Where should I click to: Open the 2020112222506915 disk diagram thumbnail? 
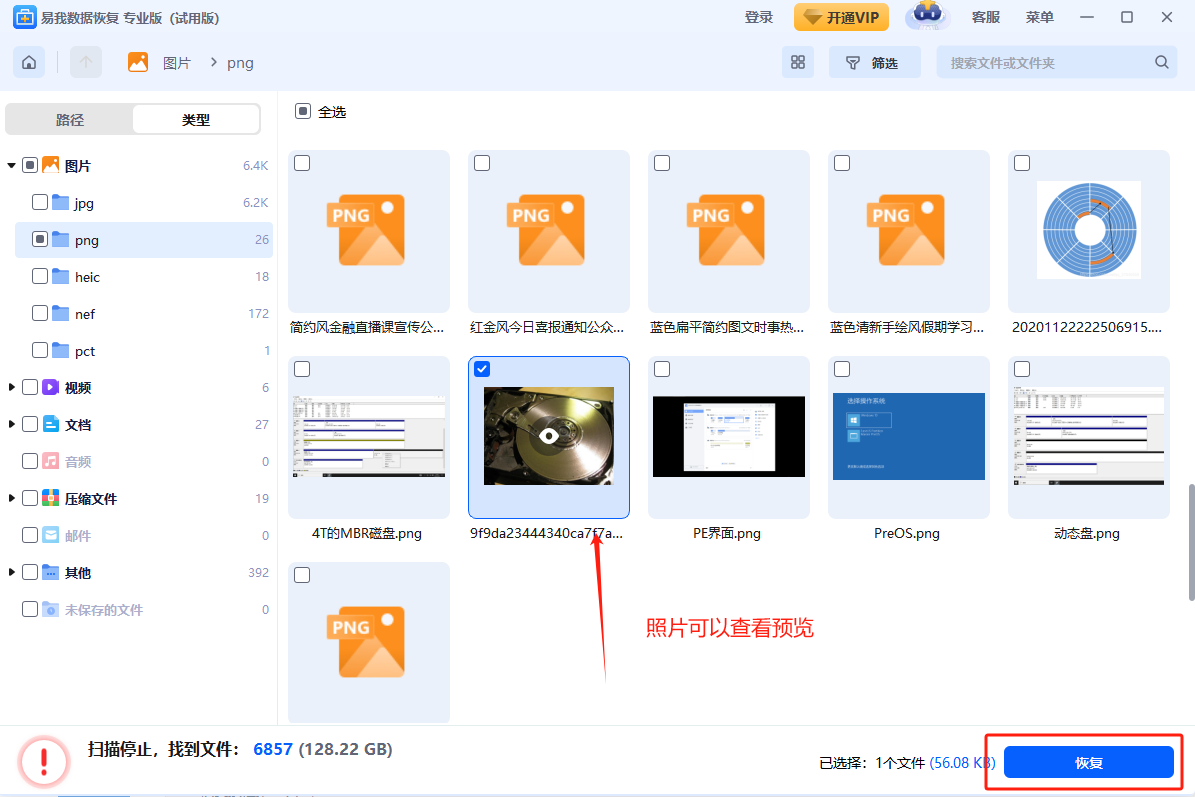1089,230
